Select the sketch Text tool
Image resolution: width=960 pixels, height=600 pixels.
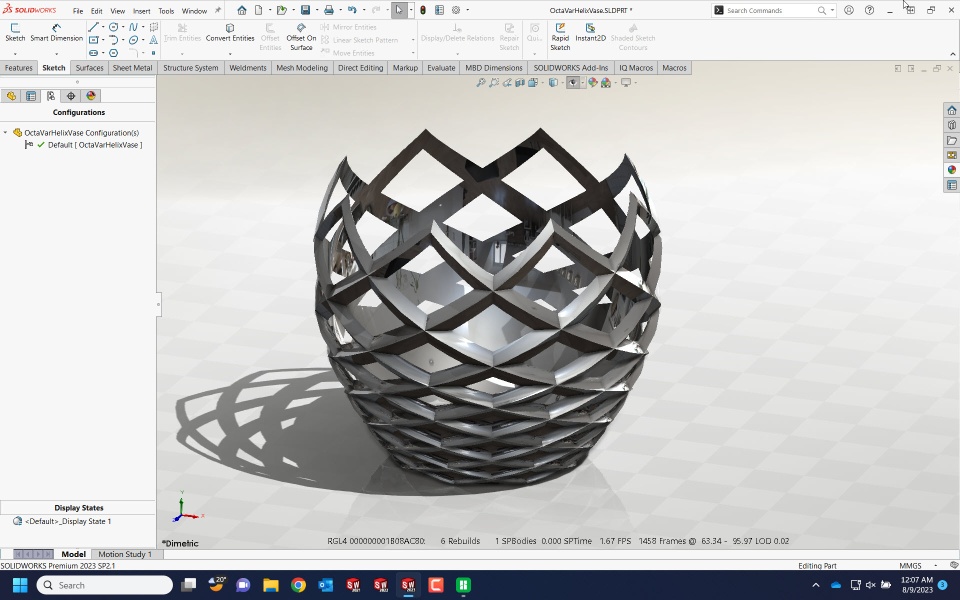click(153, 40)
